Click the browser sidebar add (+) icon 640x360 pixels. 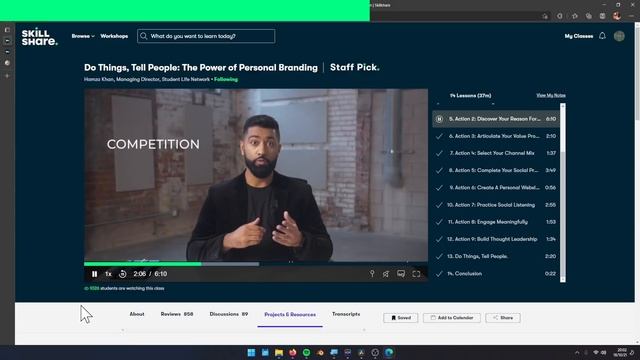(x=7, y=76)
